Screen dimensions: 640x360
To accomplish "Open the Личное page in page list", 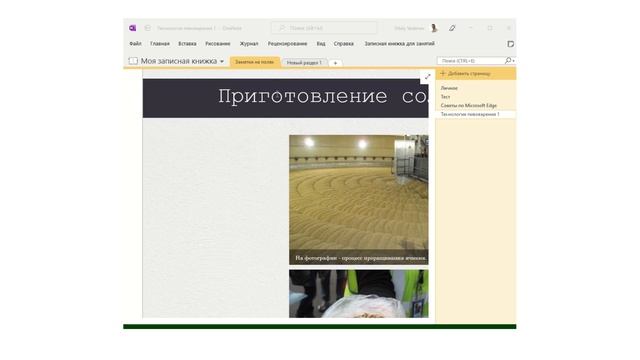I will tap(449, 88).
